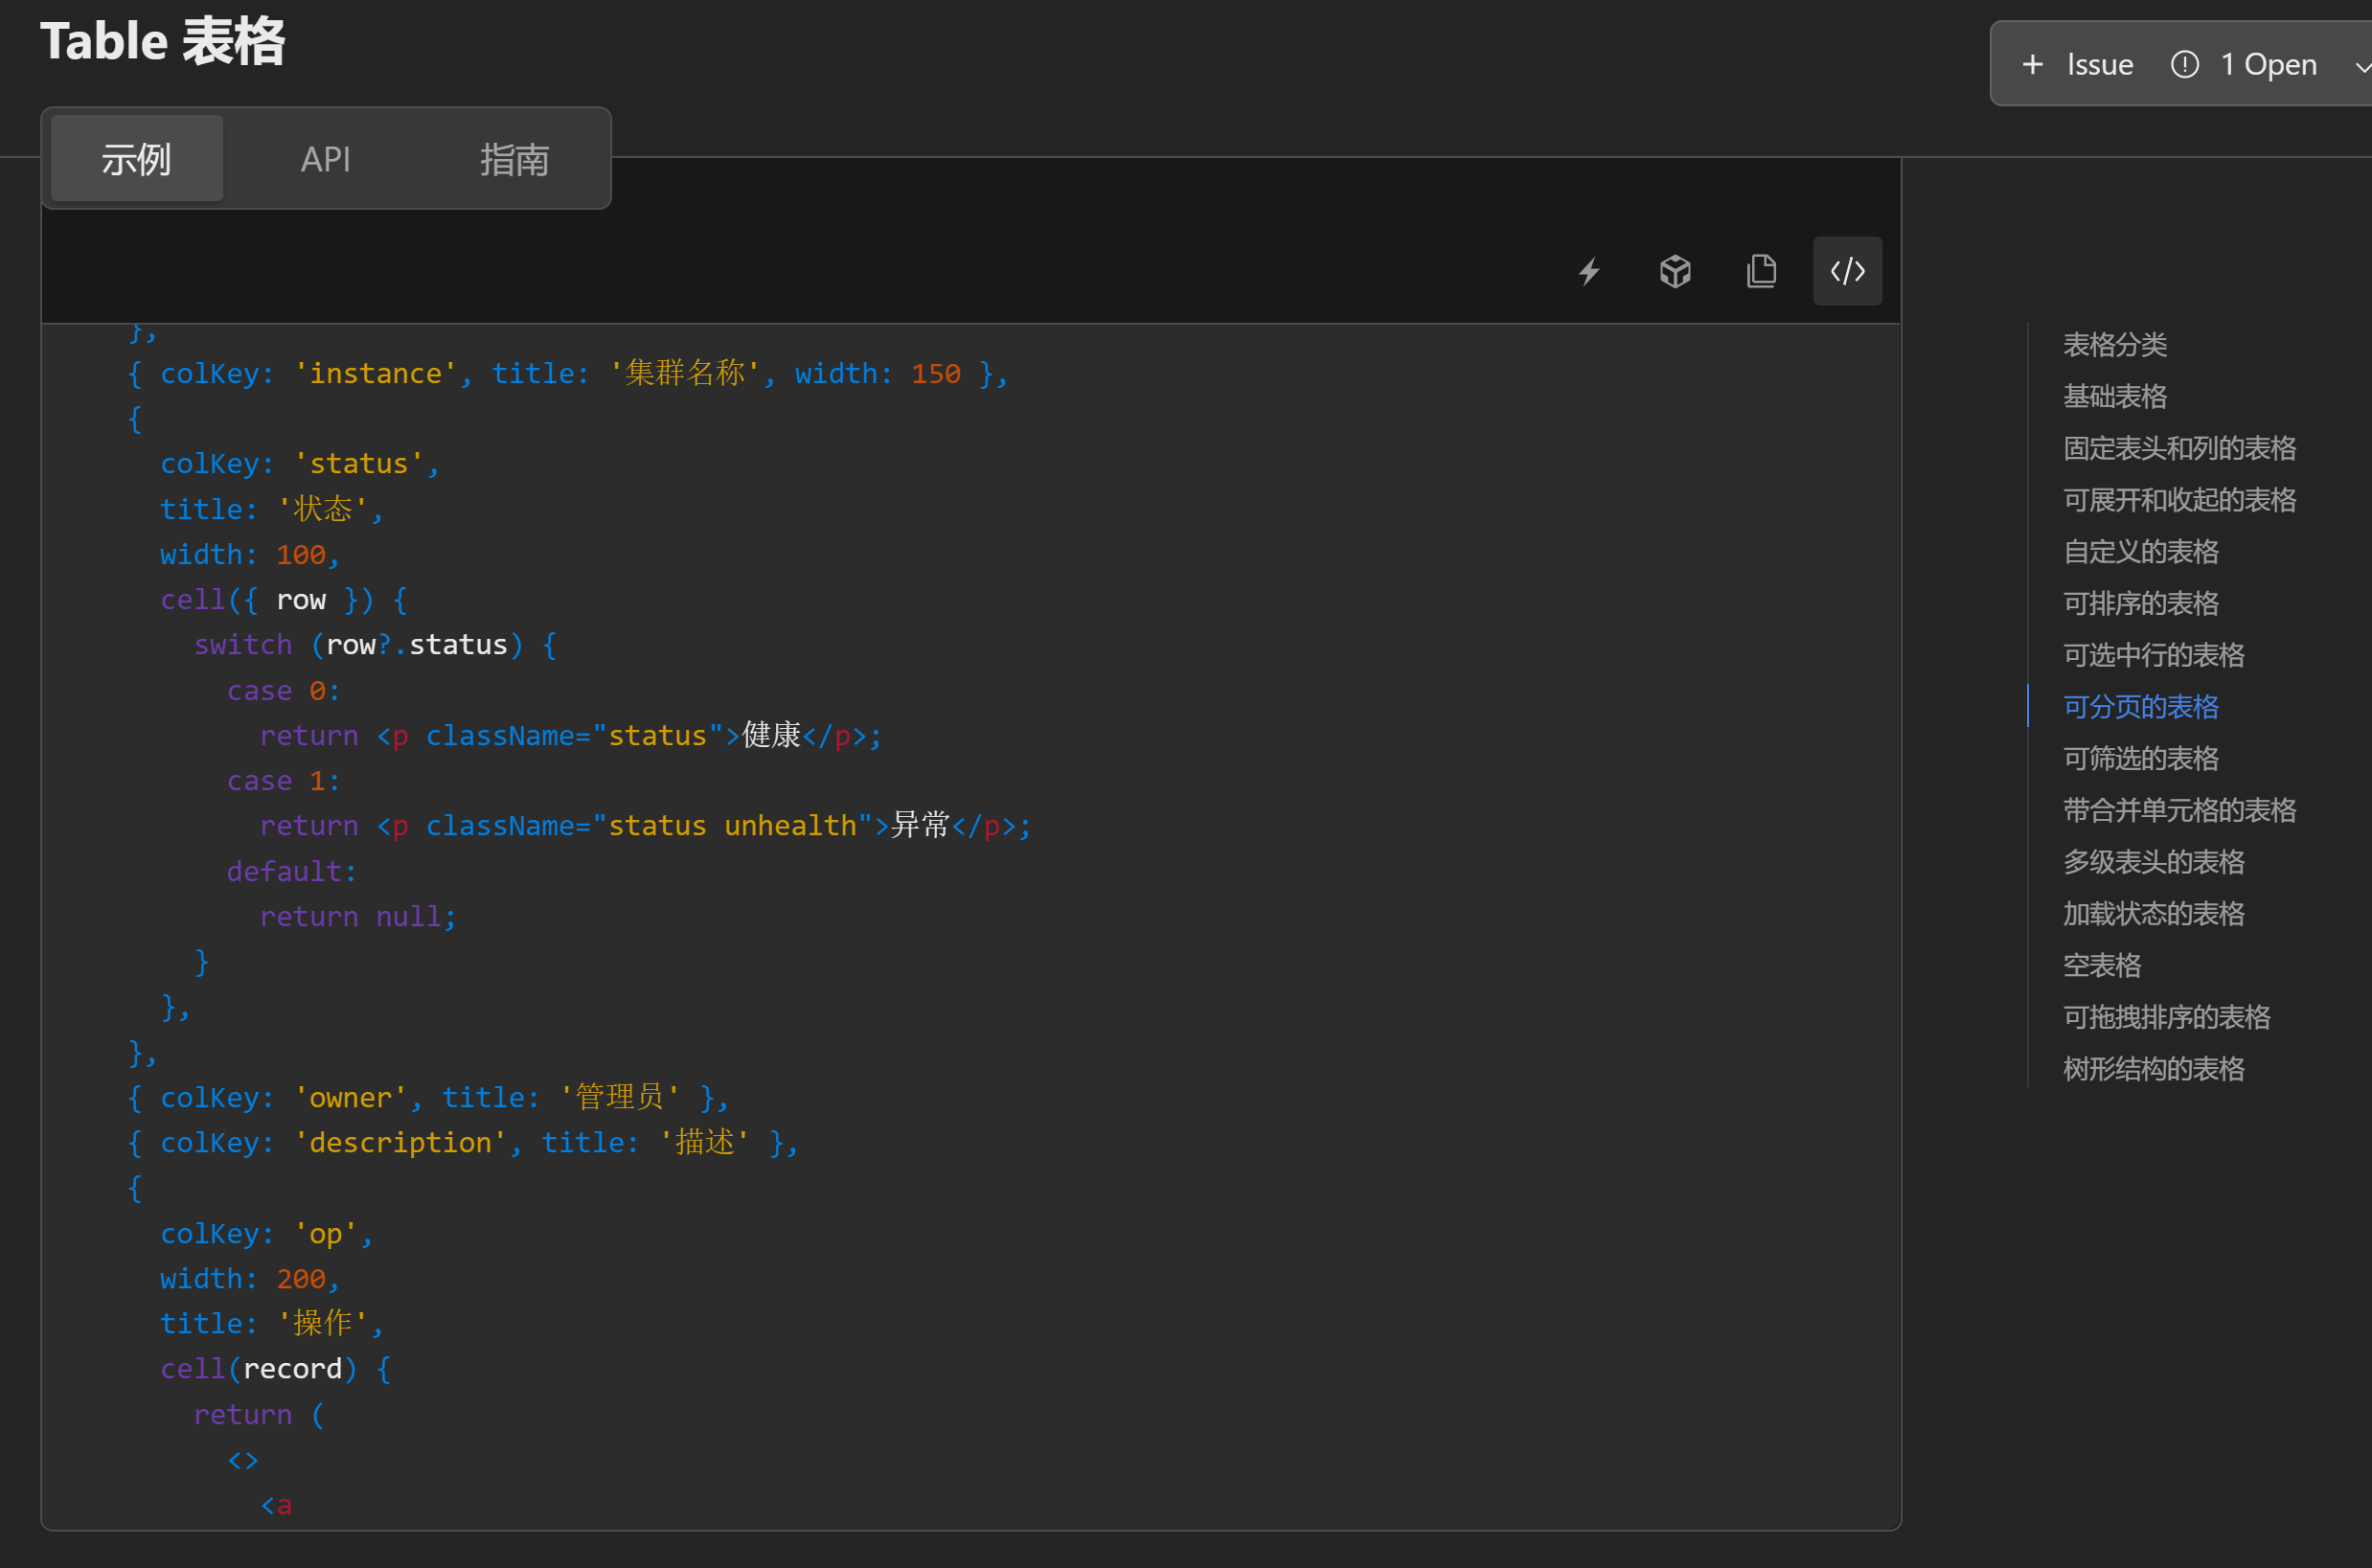Open the 指南 tab
This screenshot has height=1568, width=2372.
[514, 158]
